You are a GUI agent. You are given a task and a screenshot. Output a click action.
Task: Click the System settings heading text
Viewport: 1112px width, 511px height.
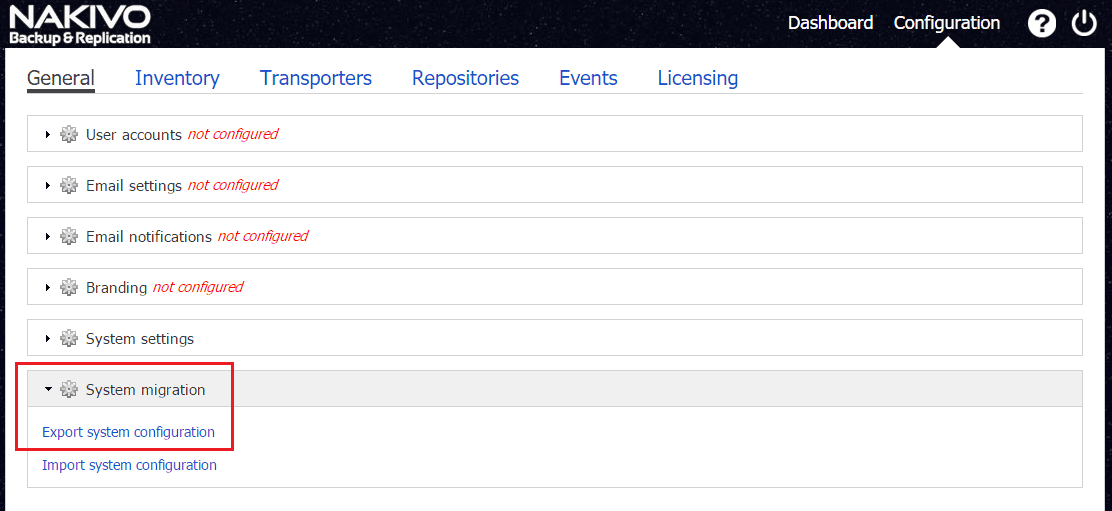[x=140, y=339]
